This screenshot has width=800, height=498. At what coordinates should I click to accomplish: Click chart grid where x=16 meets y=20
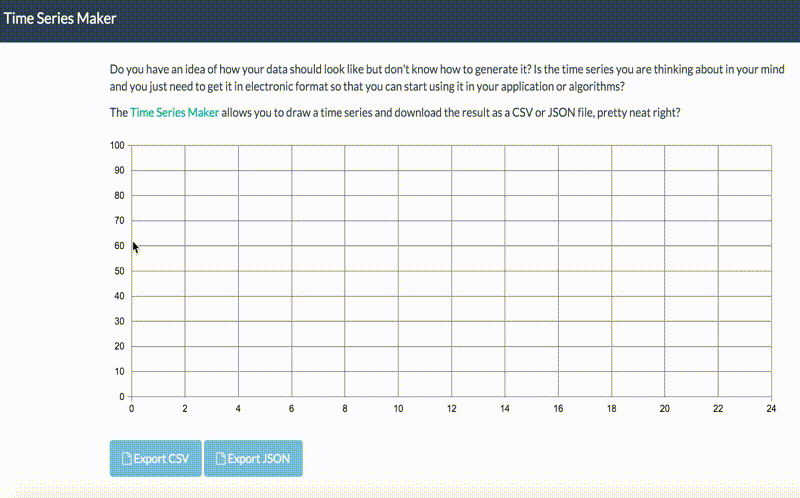click(x=558, y=346)
